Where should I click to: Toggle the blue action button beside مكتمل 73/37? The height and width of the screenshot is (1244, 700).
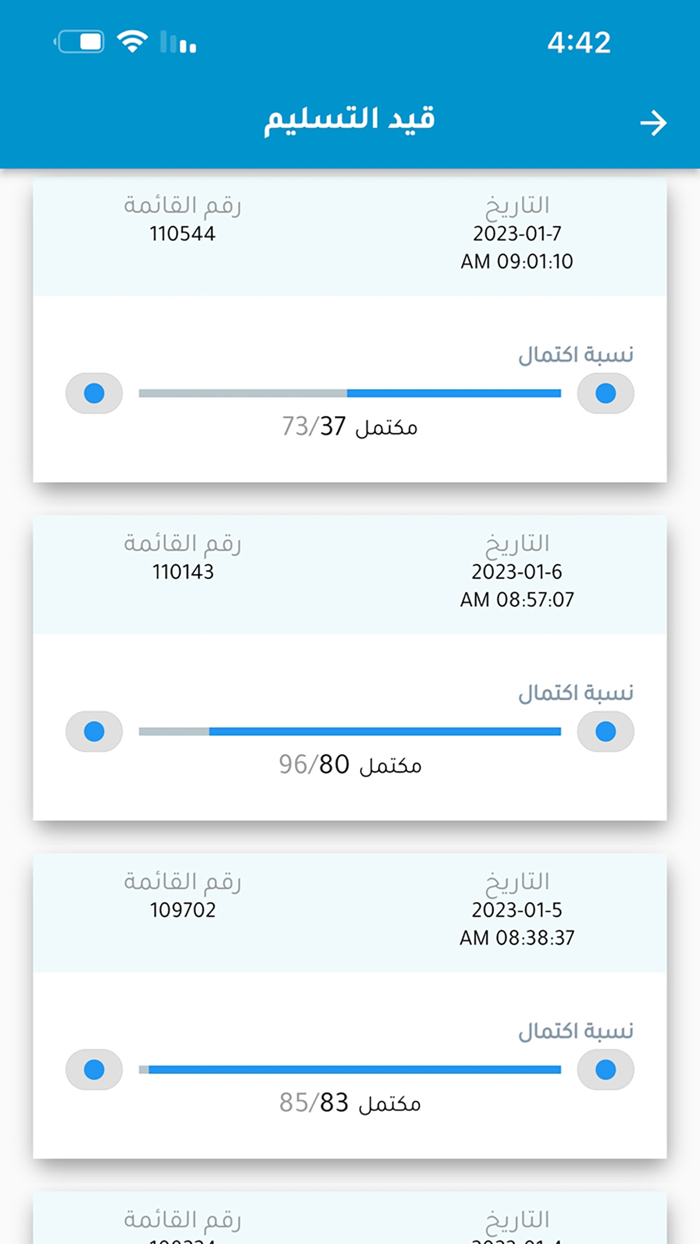604,393
